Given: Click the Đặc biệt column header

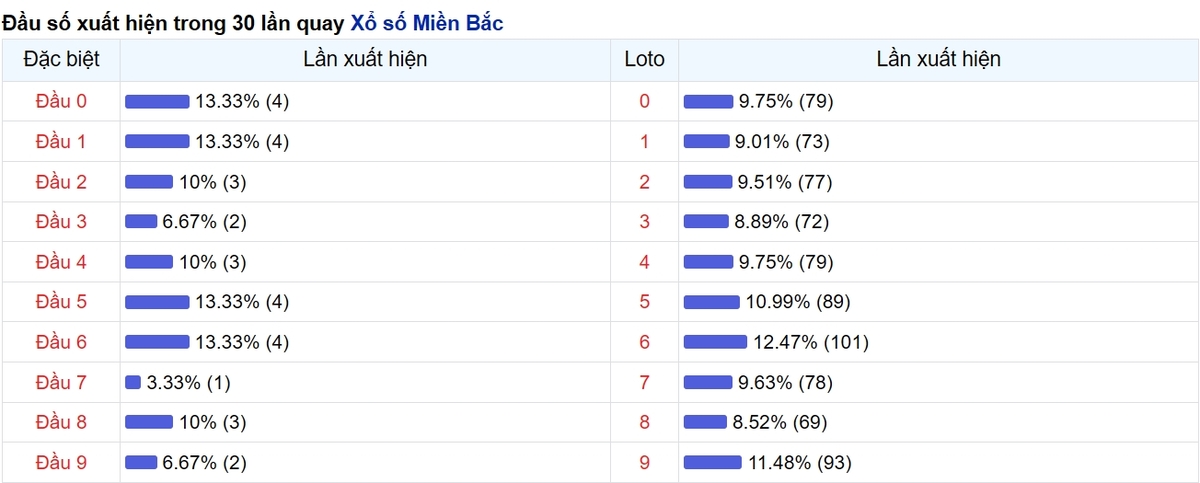Looking at the screenshot, I should tap(61, 59).
